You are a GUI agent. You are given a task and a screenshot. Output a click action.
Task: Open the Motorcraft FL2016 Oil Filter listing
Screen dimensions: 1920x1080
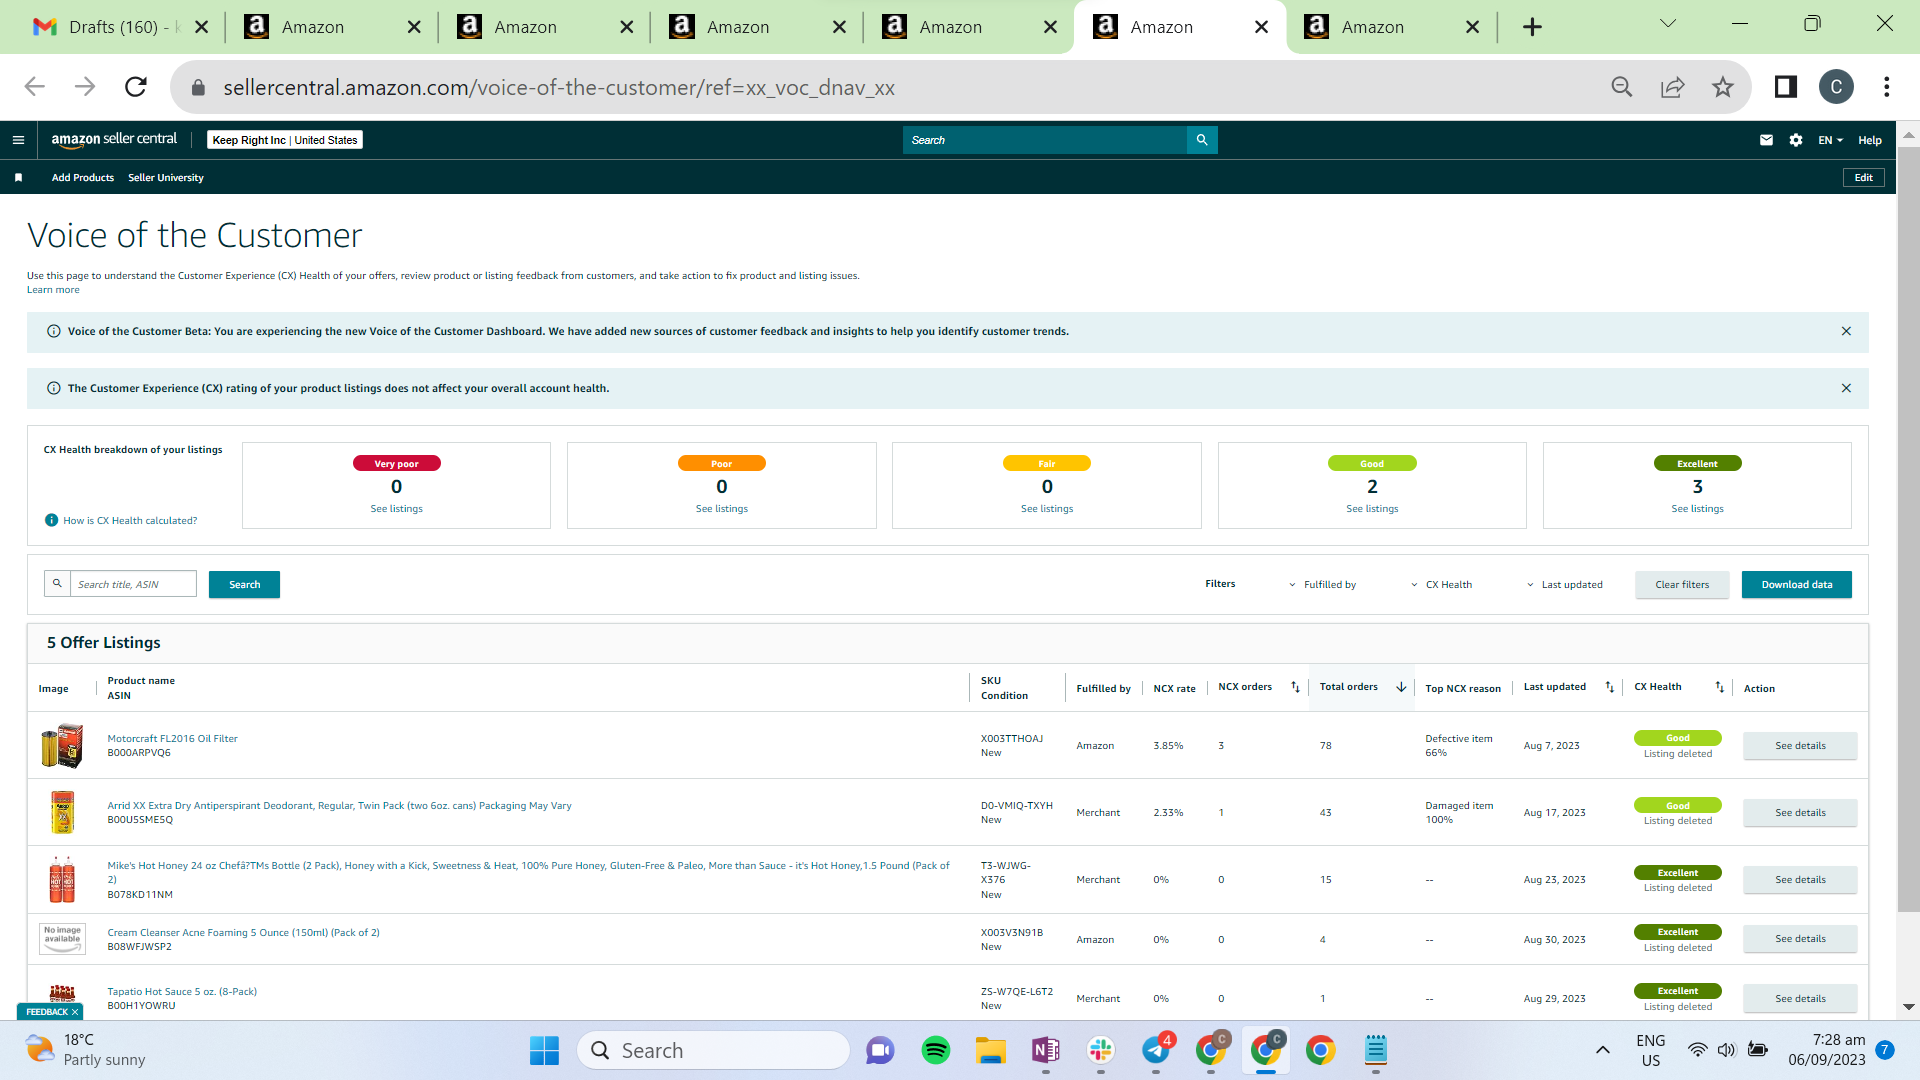click(172, 739)
